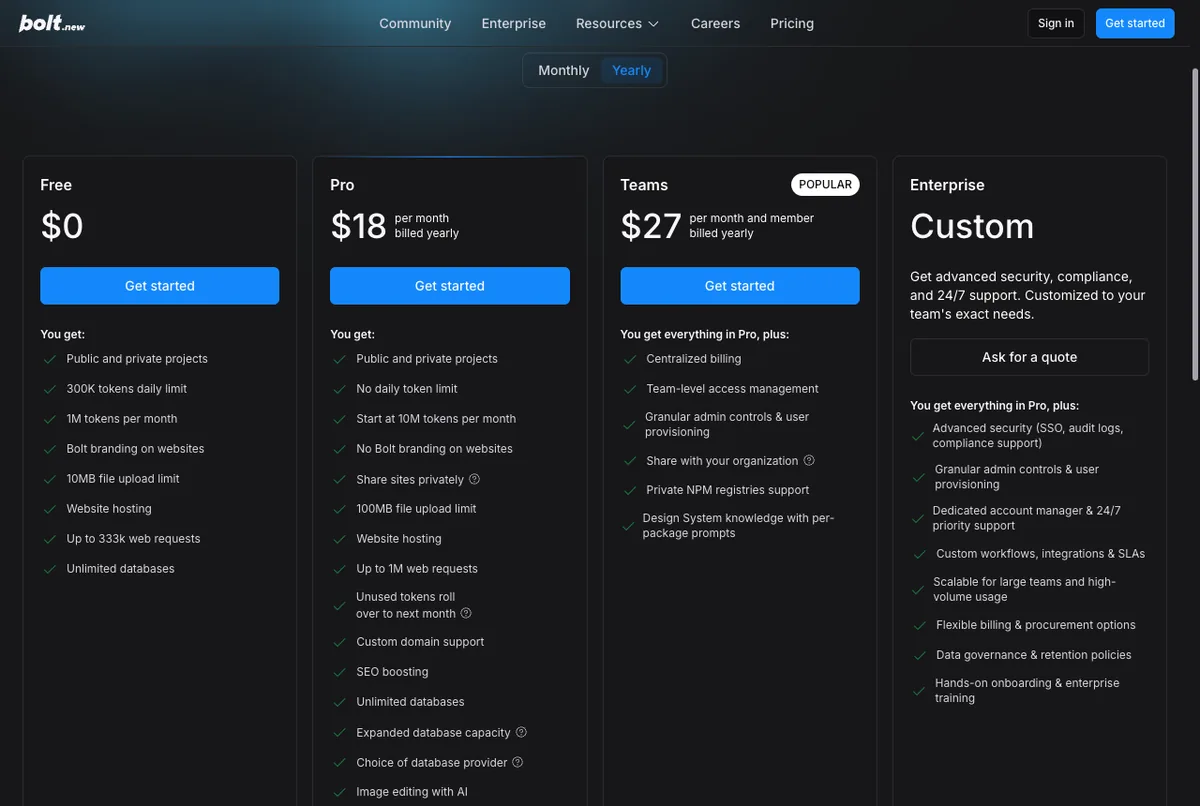This screenshot has height=806, width=1200.
Task: Go to the Pricing nav item
Action: [x=792, y=23]
